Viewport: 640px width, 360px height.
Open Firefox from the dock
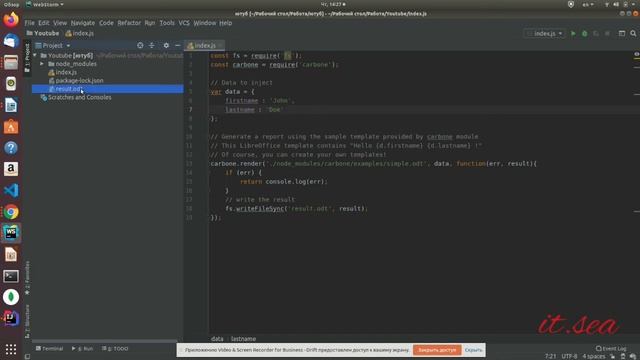(11, 19)
